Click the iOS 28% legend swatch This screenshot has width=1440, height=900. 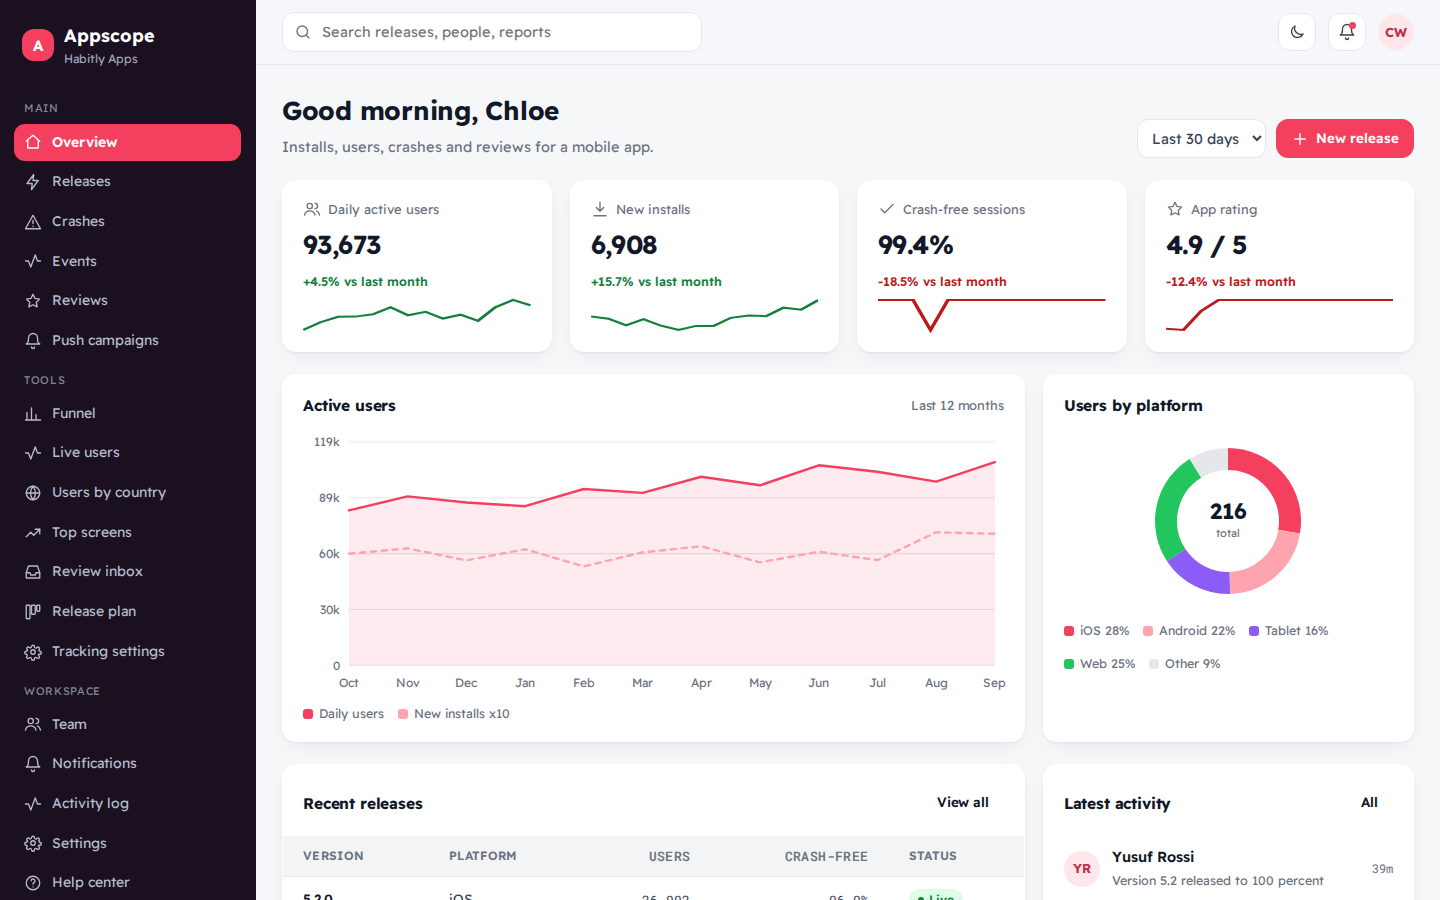(1069, 631)
